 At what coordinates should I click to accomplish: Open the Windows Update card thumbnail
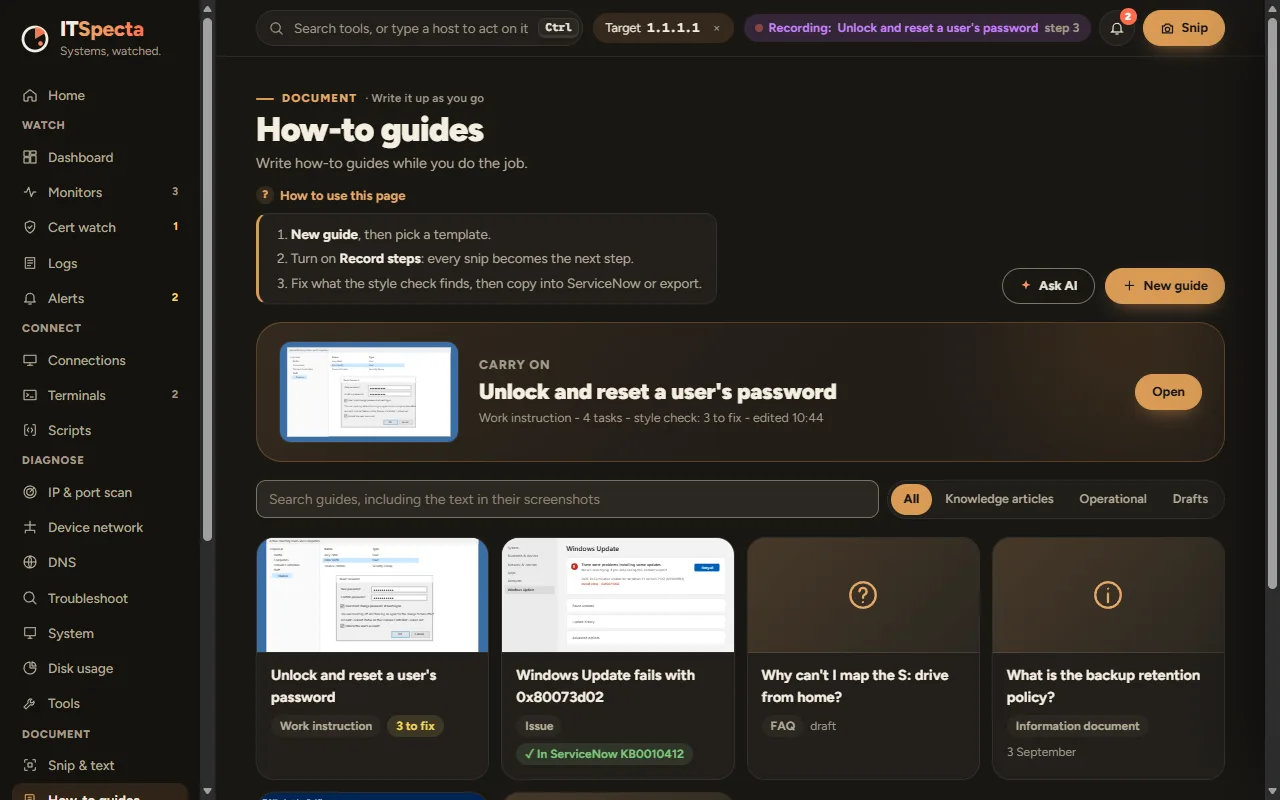coord(618,595)
